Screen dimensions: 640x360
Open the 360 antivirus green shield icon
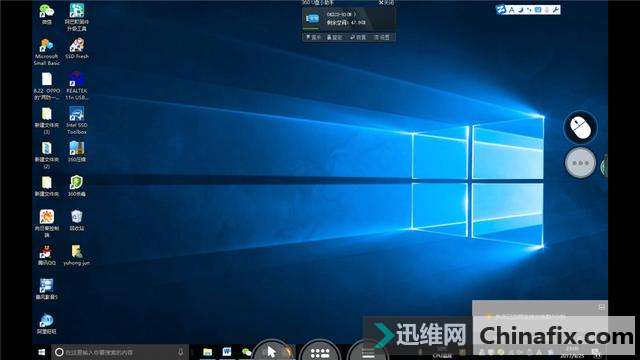tap(77, 186)
